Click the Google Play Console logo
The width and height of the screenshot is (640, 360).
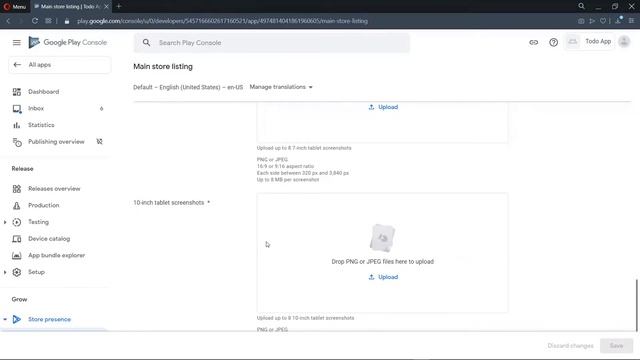[x=68, y=42]
